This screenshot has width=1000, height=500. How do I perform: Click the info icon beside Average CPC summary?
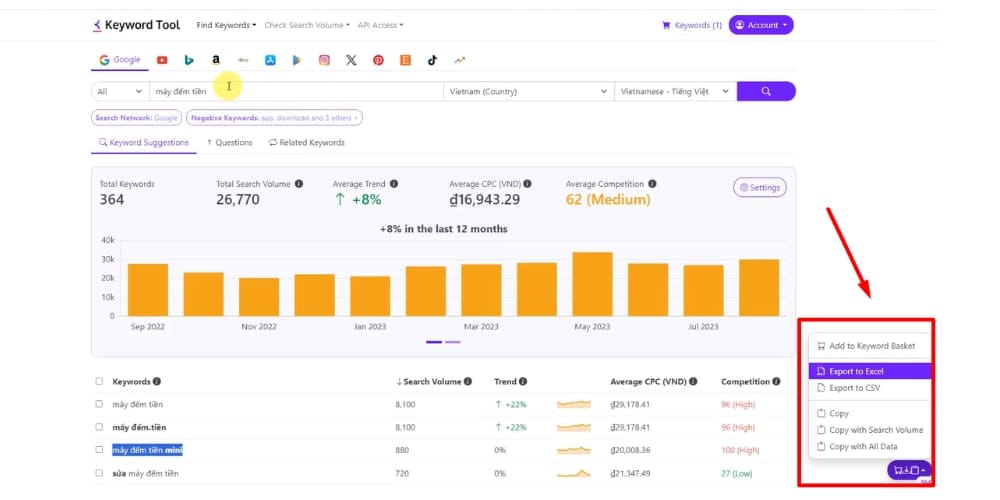click(x=527, y=184)
